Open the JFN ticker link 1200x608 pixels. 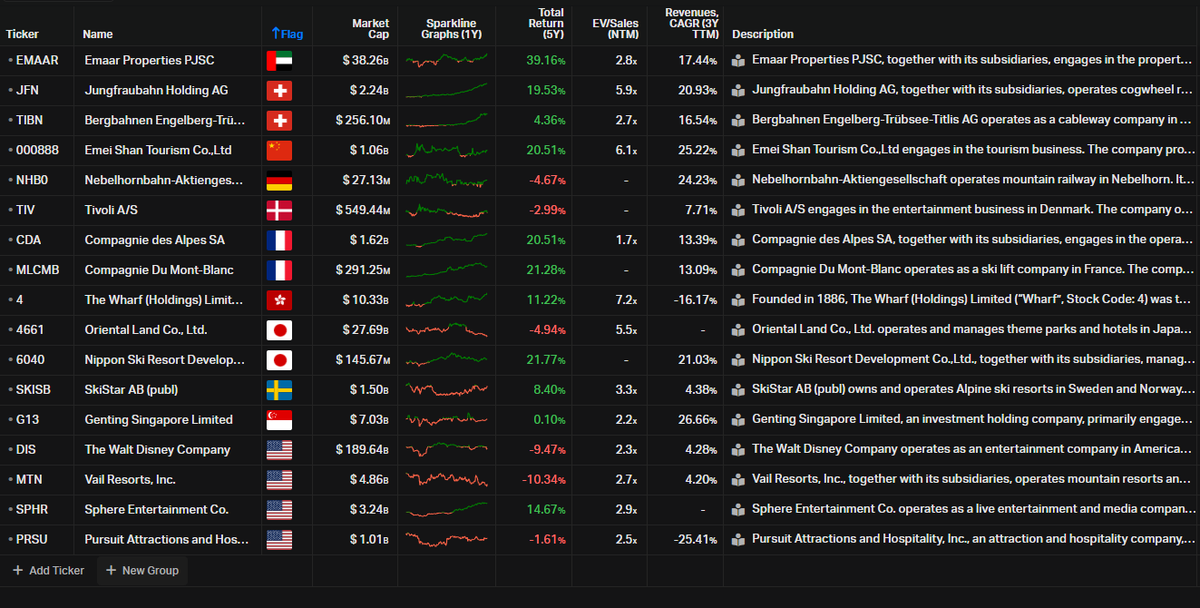click(27, 90)
